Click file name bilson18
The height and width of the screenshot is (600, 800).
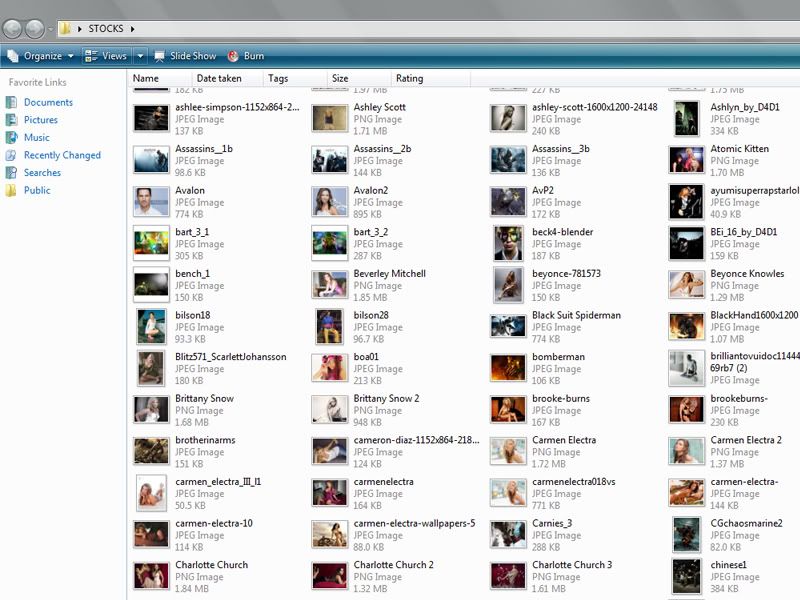[192, 315]
